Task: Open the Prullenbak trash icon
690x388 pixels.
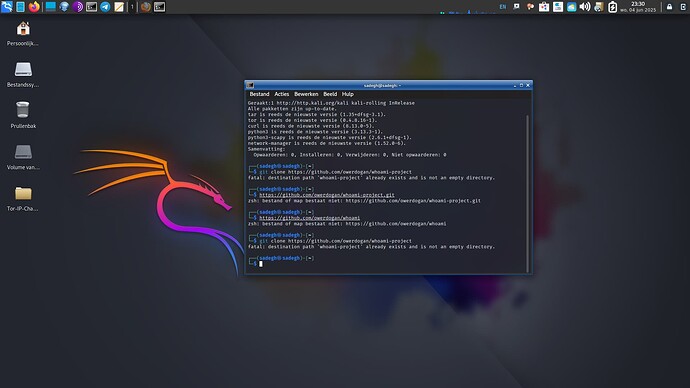Action: click(23, 115)
